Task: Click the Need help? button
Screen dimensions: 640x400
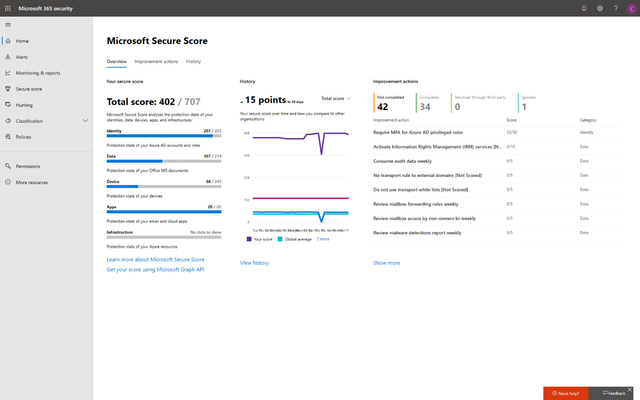Action: click(x=566, y=393)
